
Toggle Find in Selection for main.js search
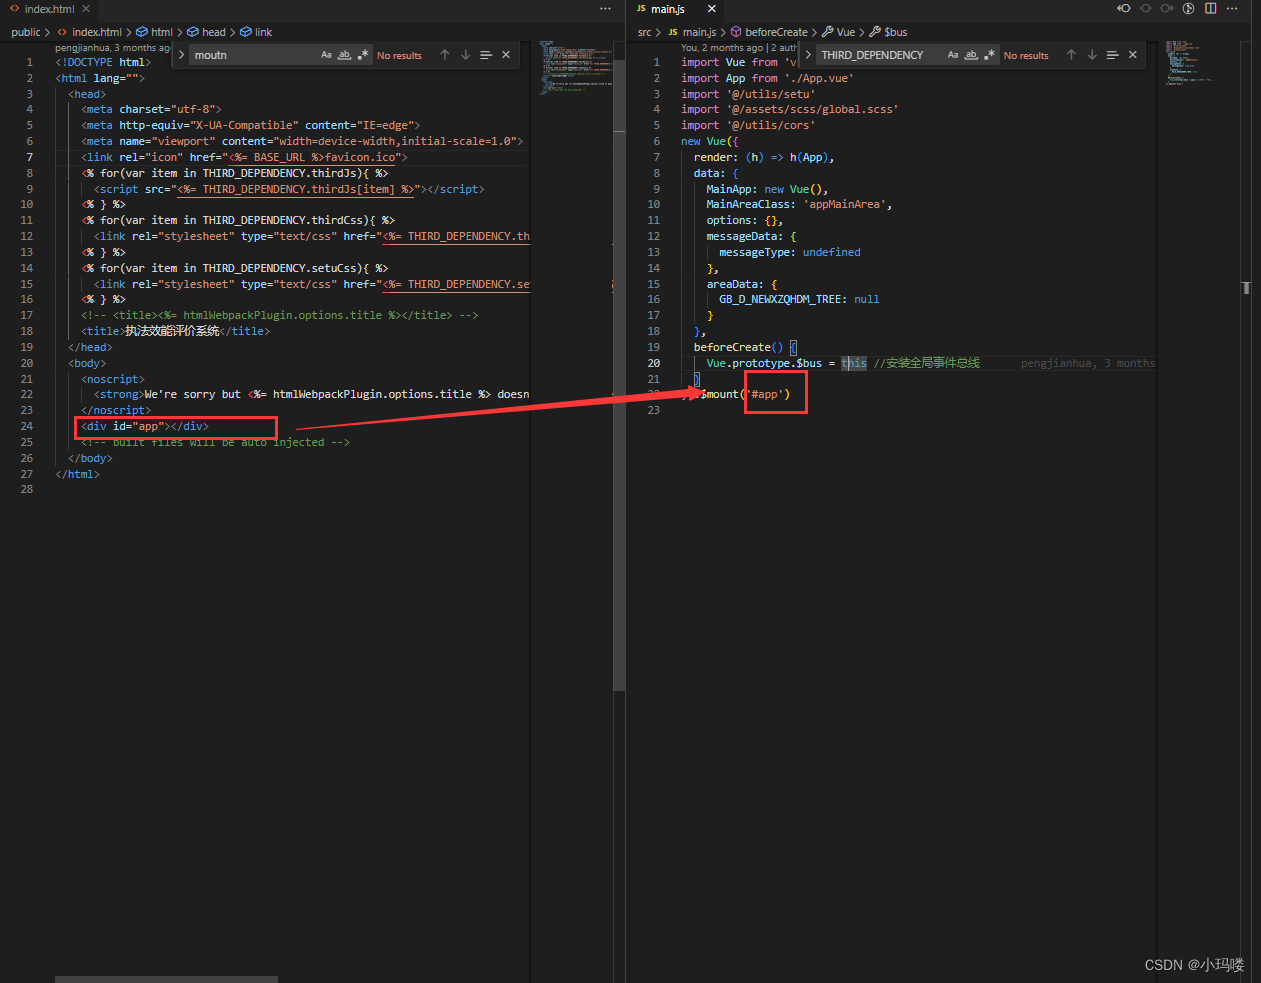click(x=1112, y=55)
